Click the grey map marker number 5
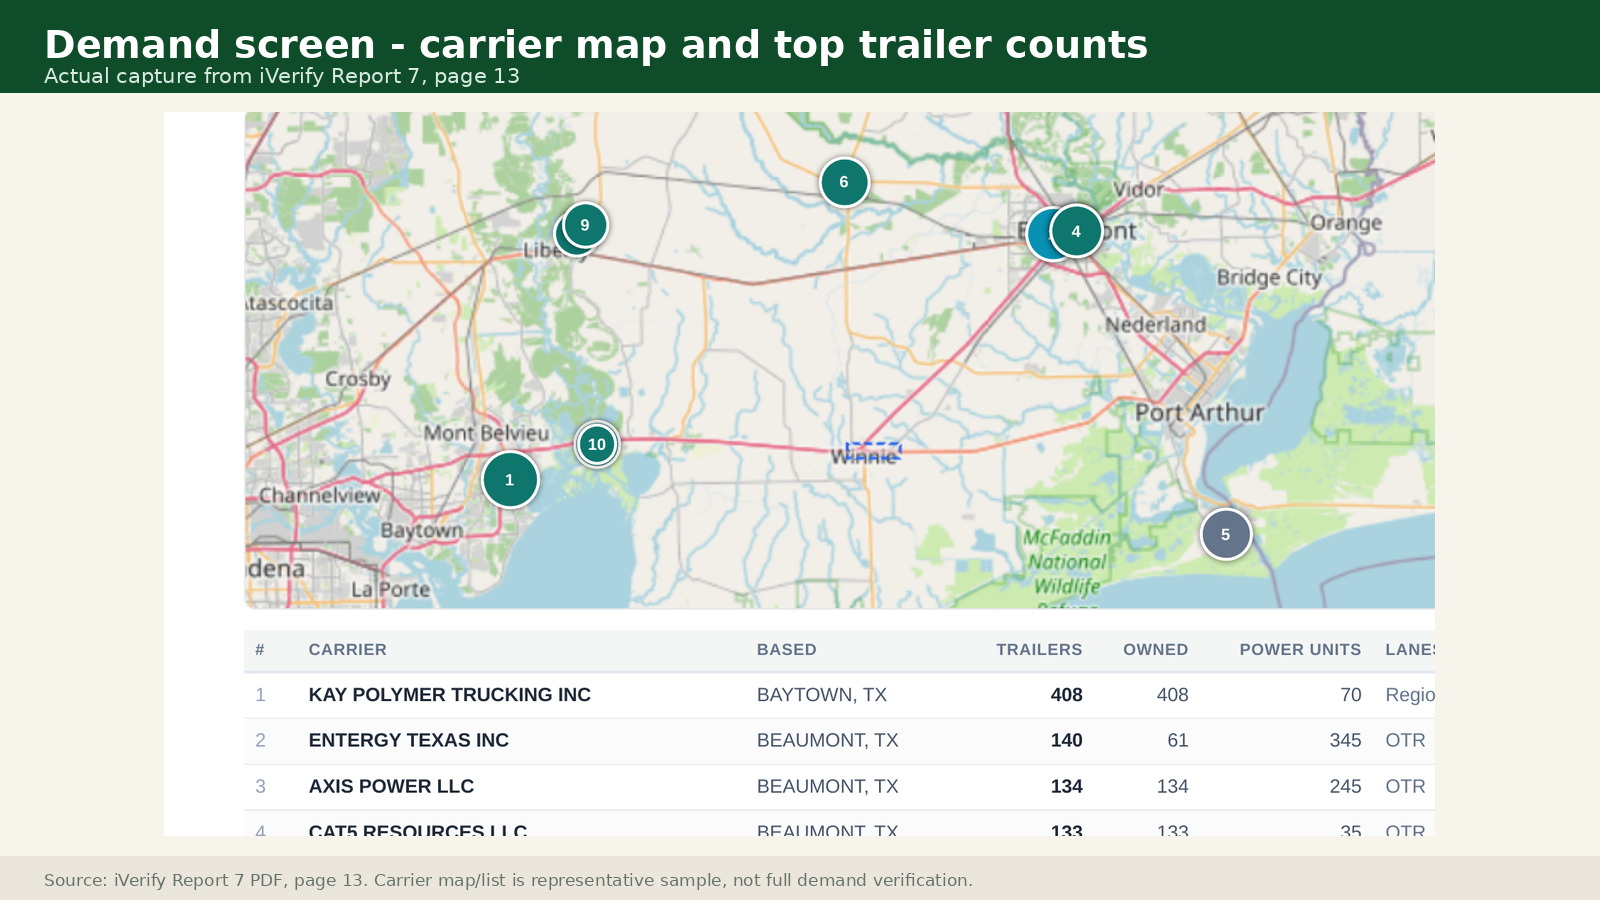Viewport: 1600px width, 900px height. 1226,534
